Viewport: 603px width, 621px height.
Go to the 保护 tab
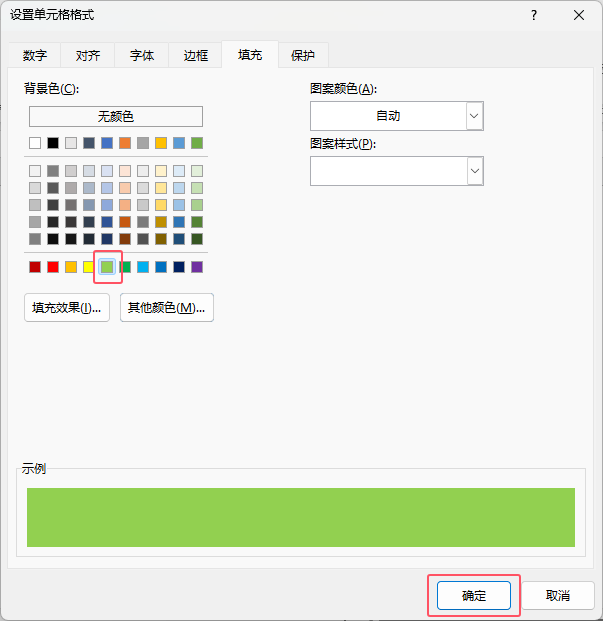(x=303, y=55)
